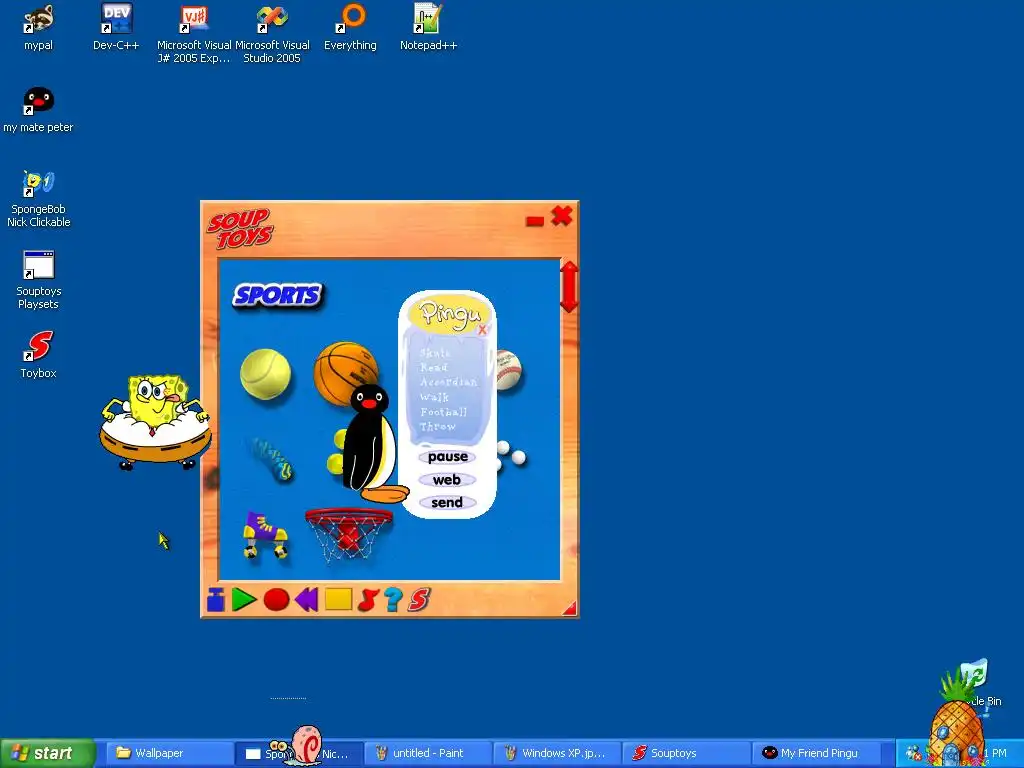Image resolution: width=1024 pixels, height=768 pixels.
Task: Click the red S logo in bottom toolbar
Action: click(419, 600)
